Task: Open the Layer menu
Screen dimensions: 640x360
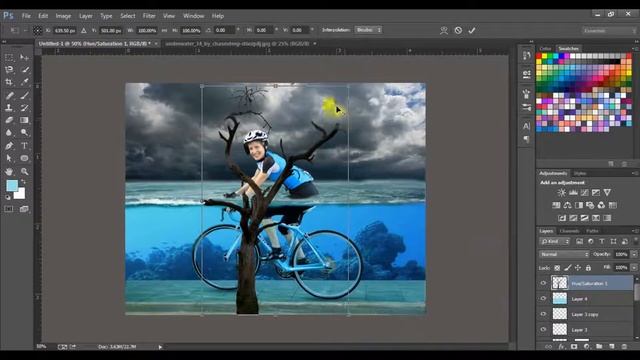Action: coord(86,16)
